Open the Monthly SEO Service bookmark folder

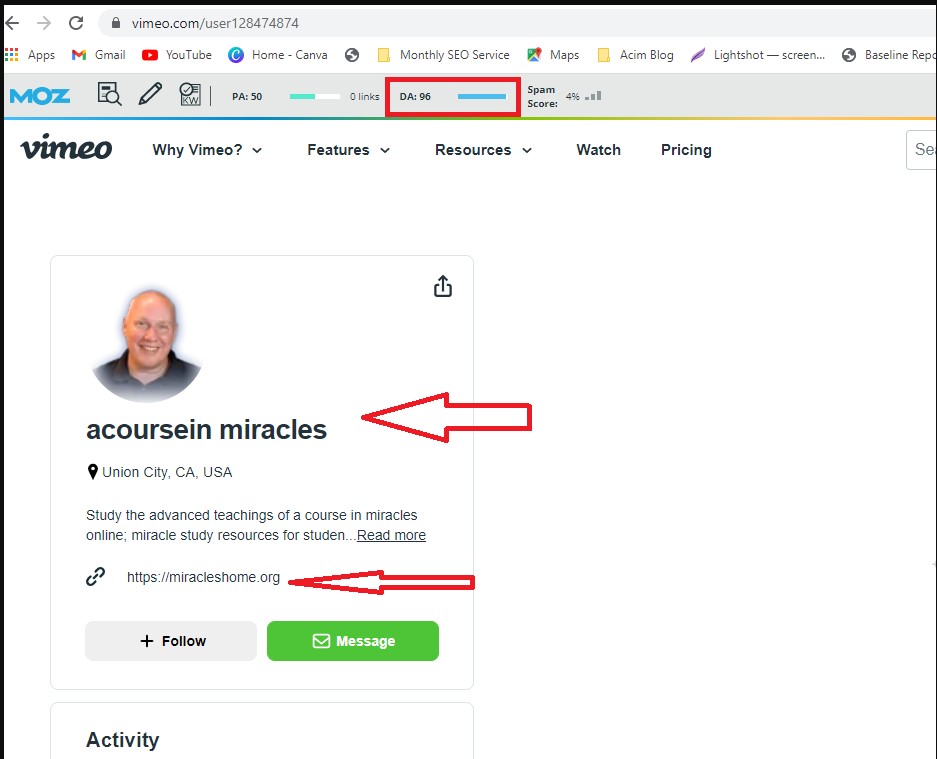(x=443, y=55)
